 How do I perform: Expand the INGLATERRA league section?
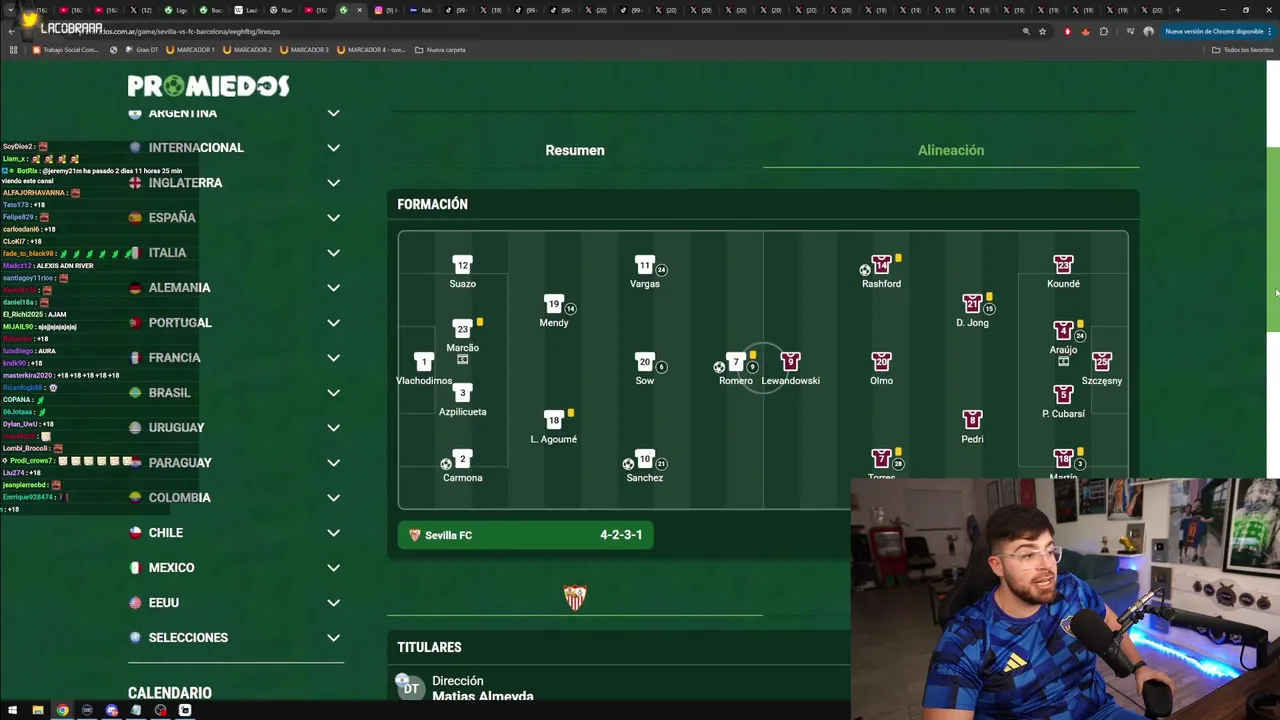pyautogui.click(x=333, y=183)
